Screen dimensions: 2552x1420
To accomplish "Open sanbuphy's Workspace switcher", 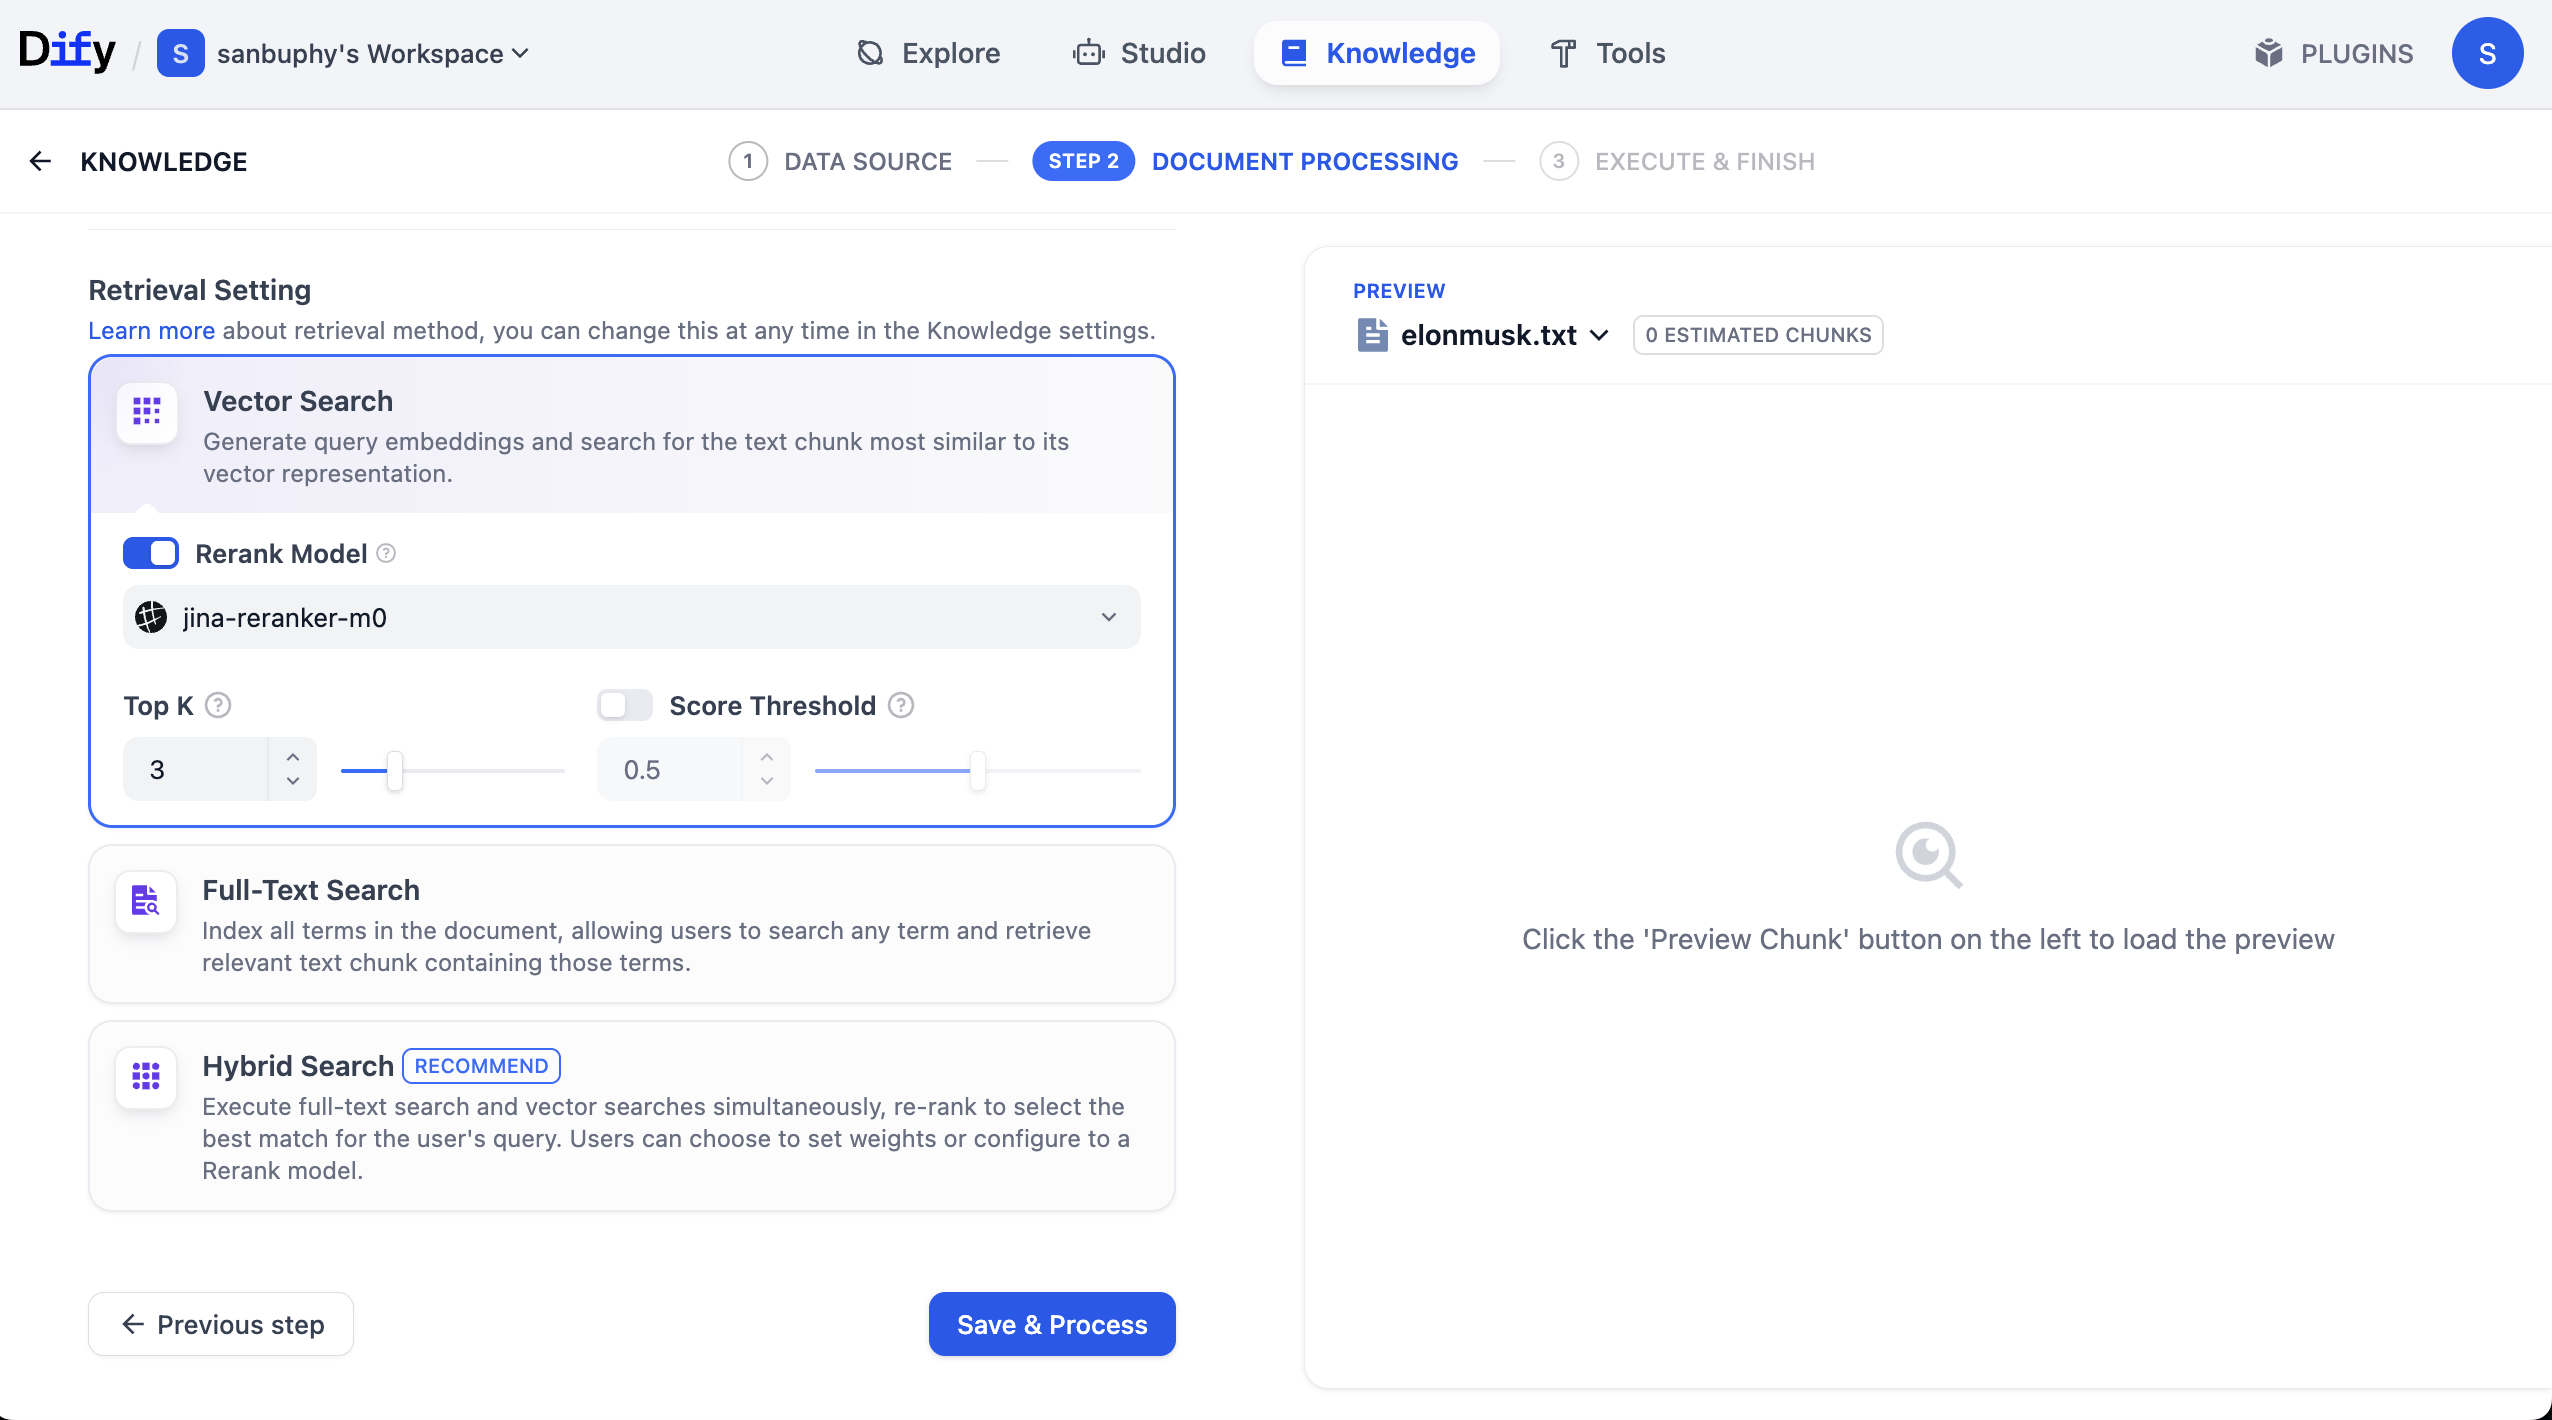I will click(372, 53).
